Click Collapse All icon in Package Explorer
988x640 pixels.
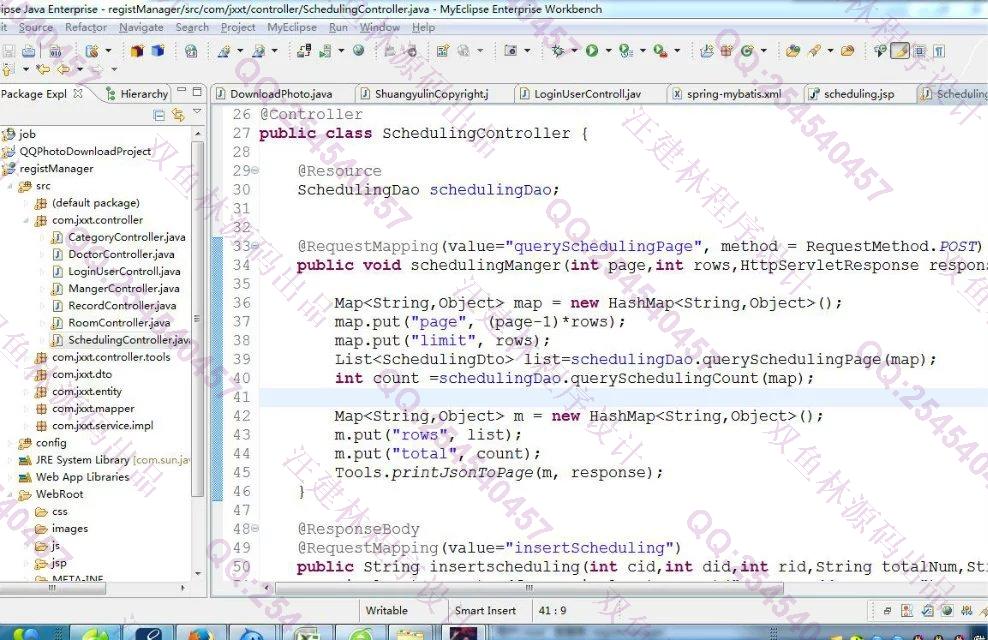click(159, 115)
